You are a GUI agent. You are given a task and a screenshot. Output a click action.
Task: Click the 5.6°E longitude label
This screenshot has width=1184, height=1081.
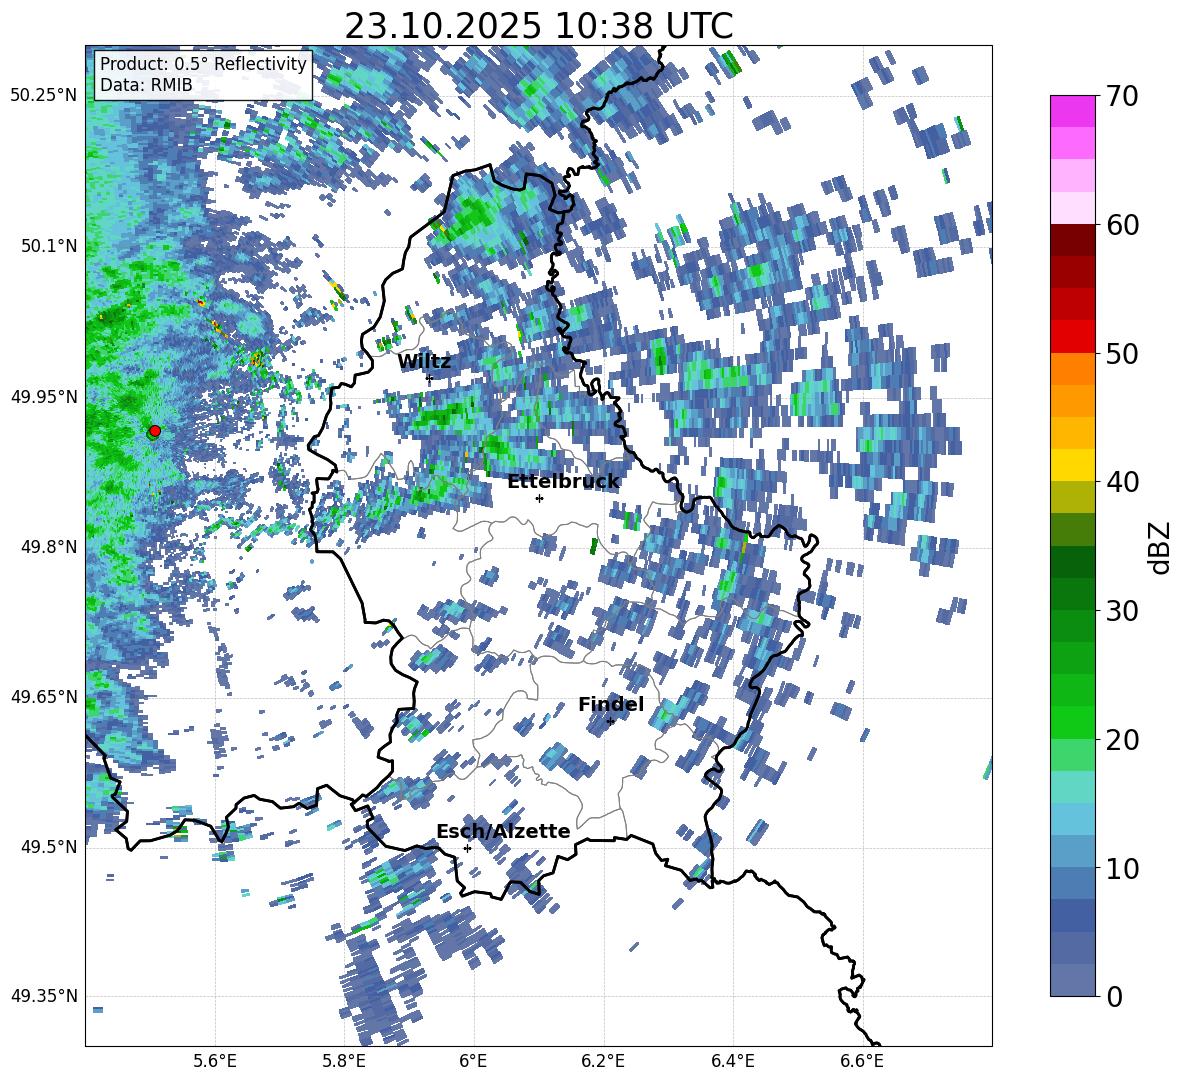[215, 1061]
